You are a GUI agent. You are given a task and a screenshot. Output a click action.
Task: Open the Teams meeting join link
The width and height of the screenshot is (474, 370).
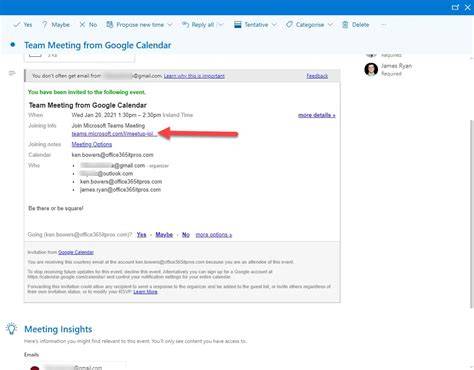click(x=113, y=134)
